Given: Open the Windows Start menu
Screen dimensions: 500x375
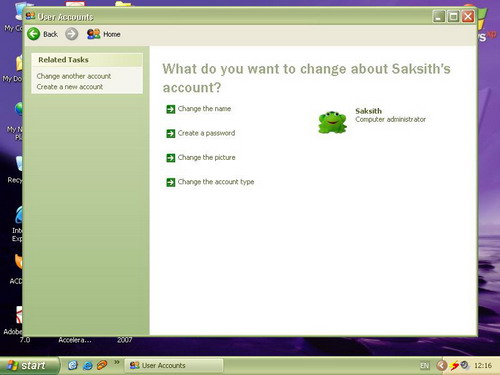Looking at the screenshot, I should pos(29,366).
